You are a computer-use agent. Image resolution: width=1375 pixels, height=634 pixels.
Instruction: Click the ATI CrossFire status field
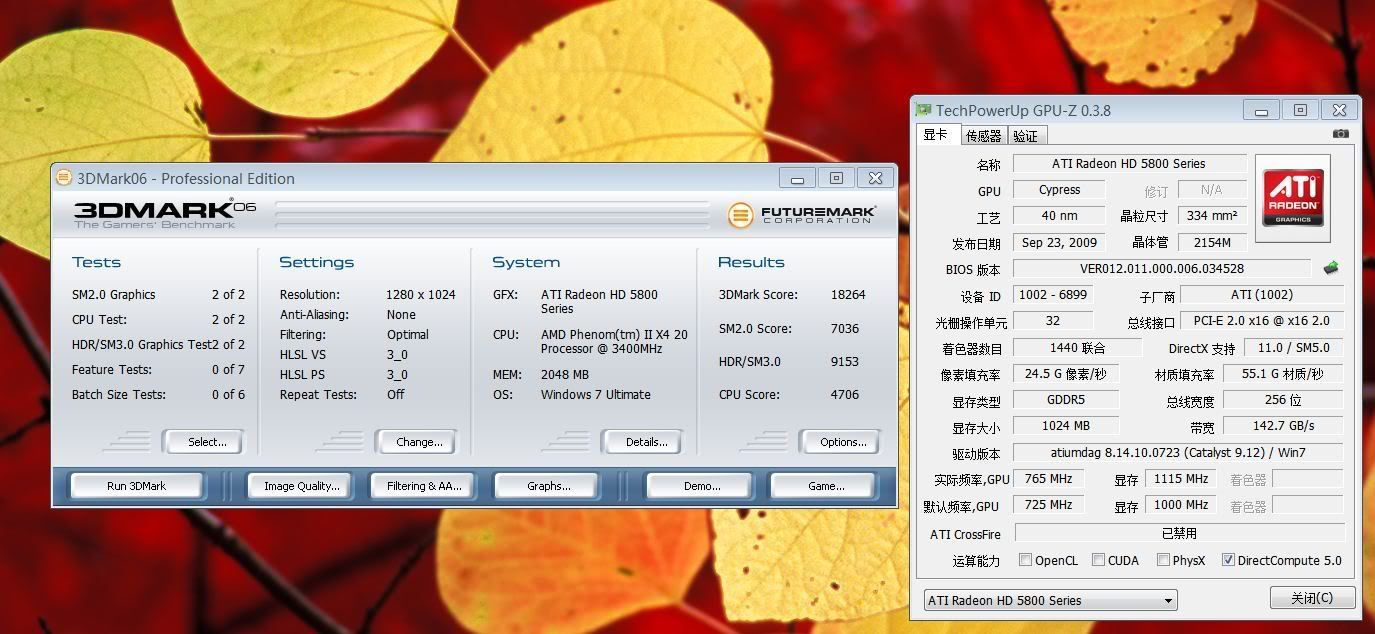coord(1180,533)
